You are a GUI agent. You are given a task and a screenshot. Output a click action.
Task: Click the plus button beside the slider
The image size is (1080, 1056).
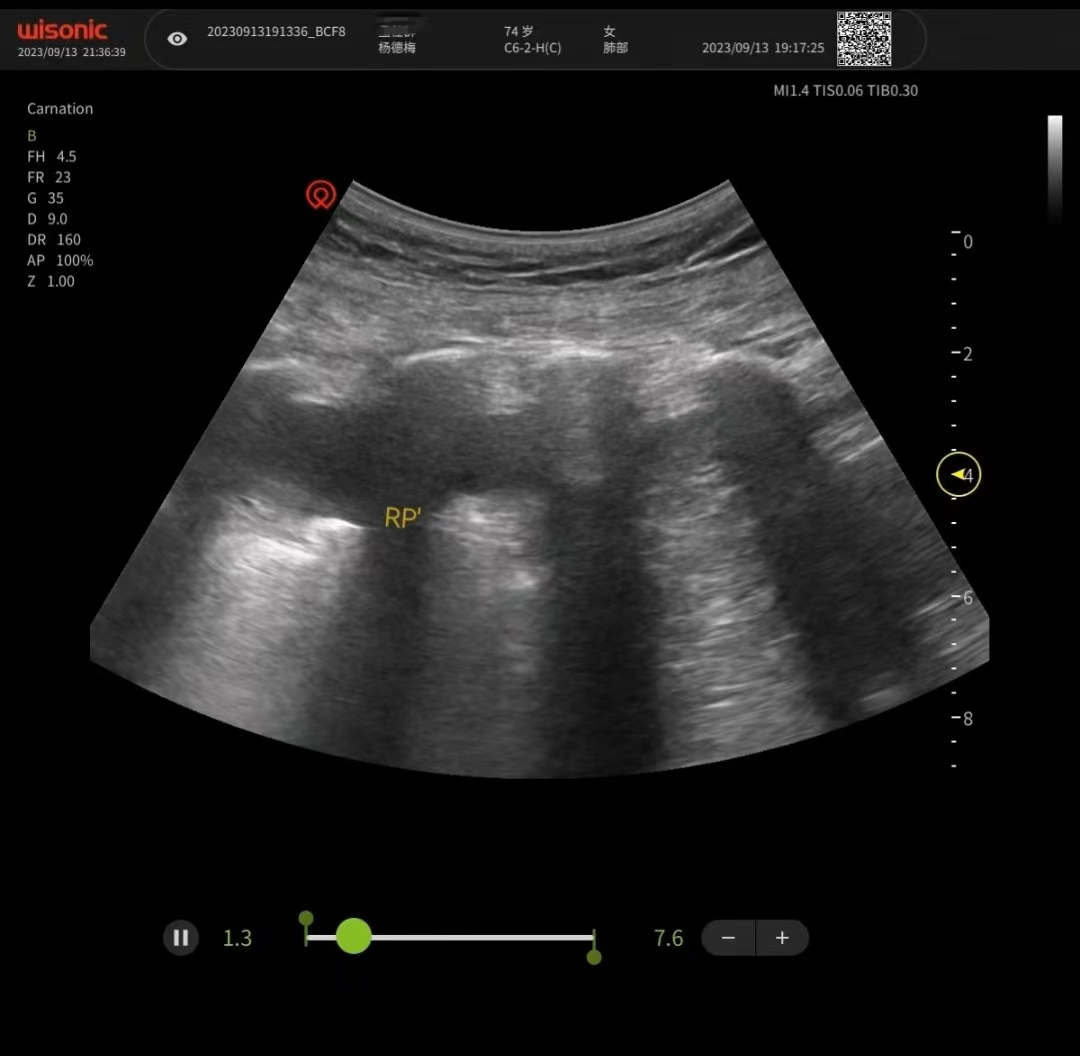[782, 938]
